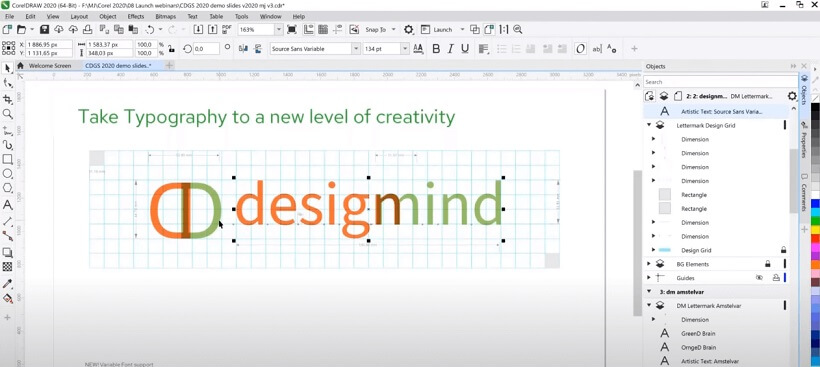Select Artistic Text: Amstelvar object

point(710,361)
